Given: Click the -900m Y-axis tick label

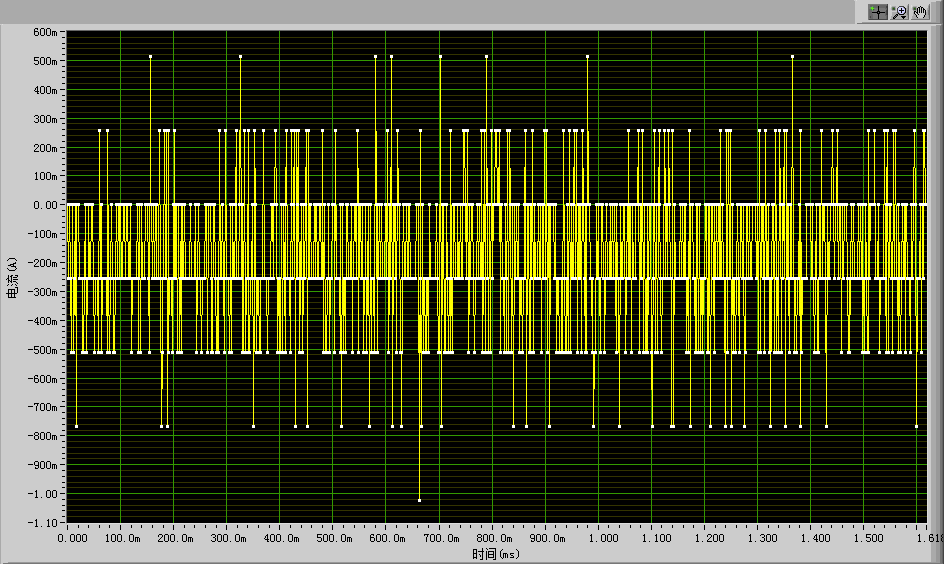Looking at the screenshot, I should click(x=42, y=465).
